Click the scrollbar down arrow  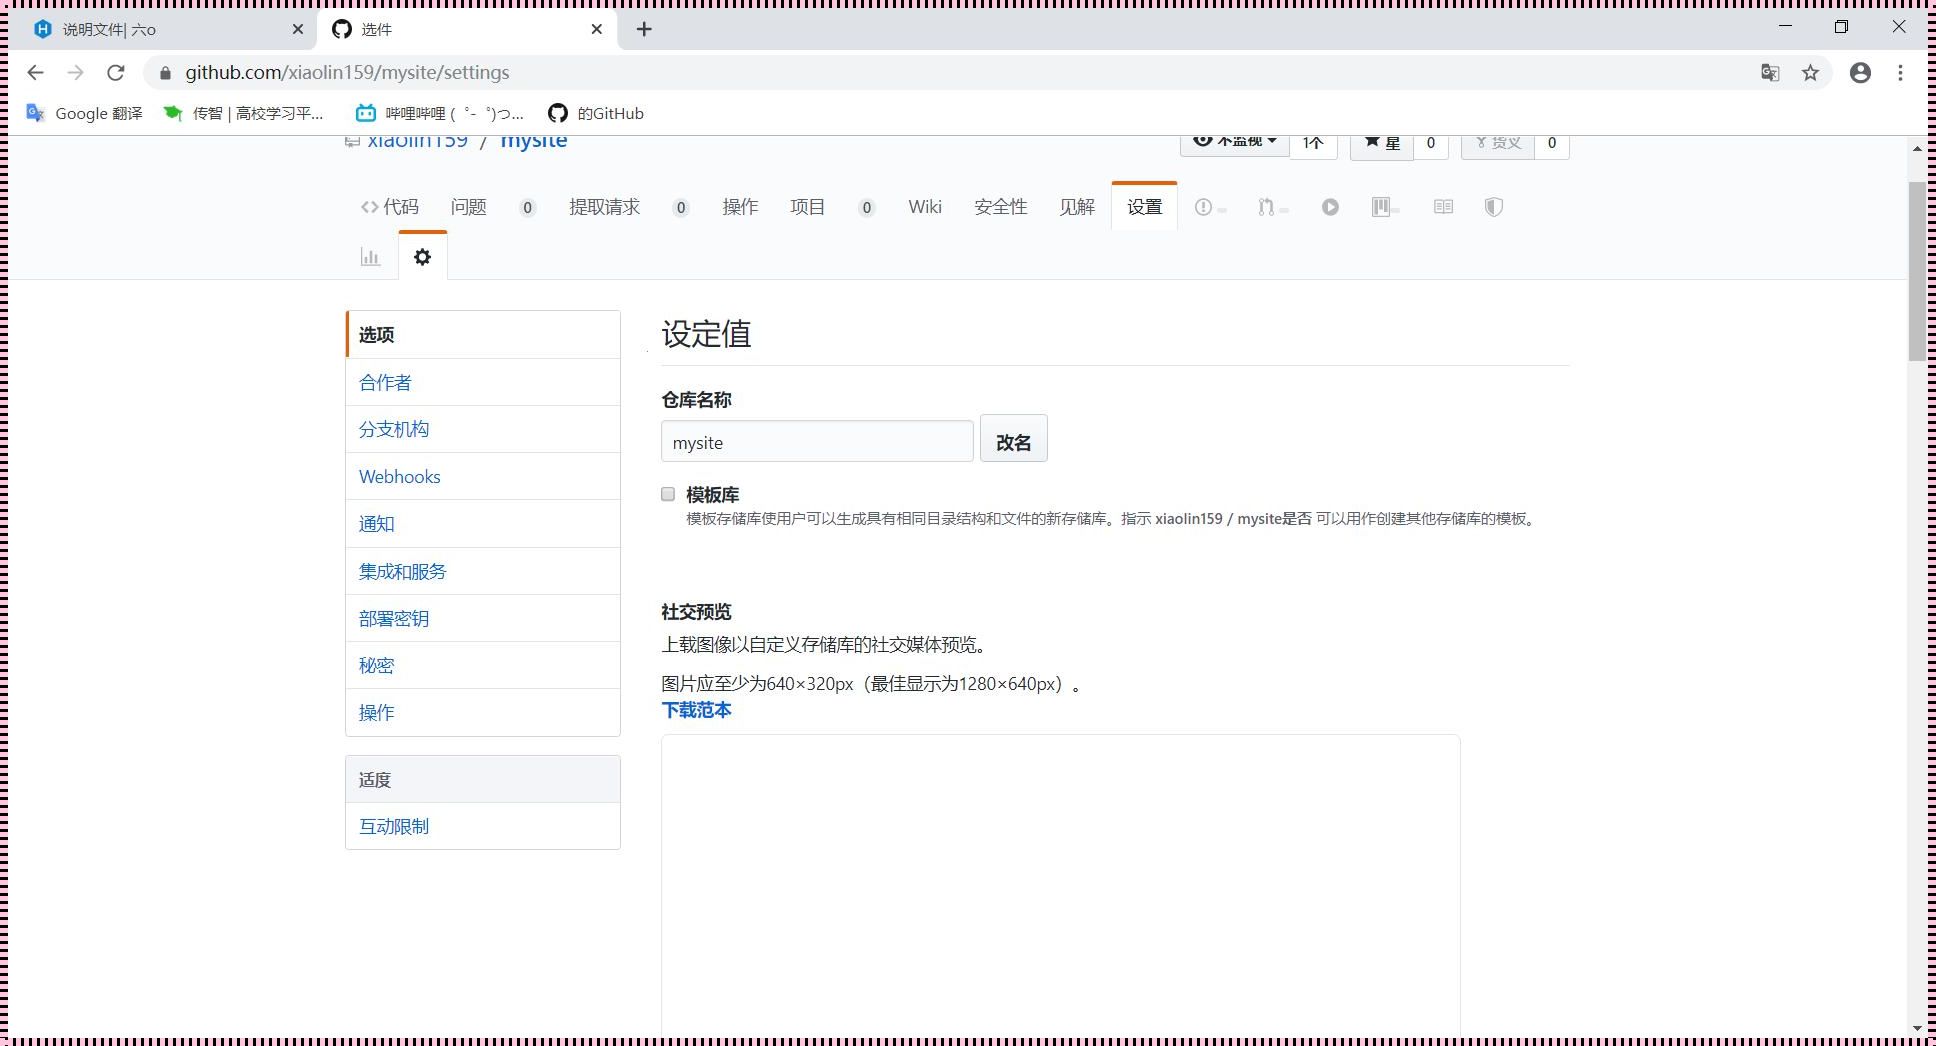(1917, 1027)
